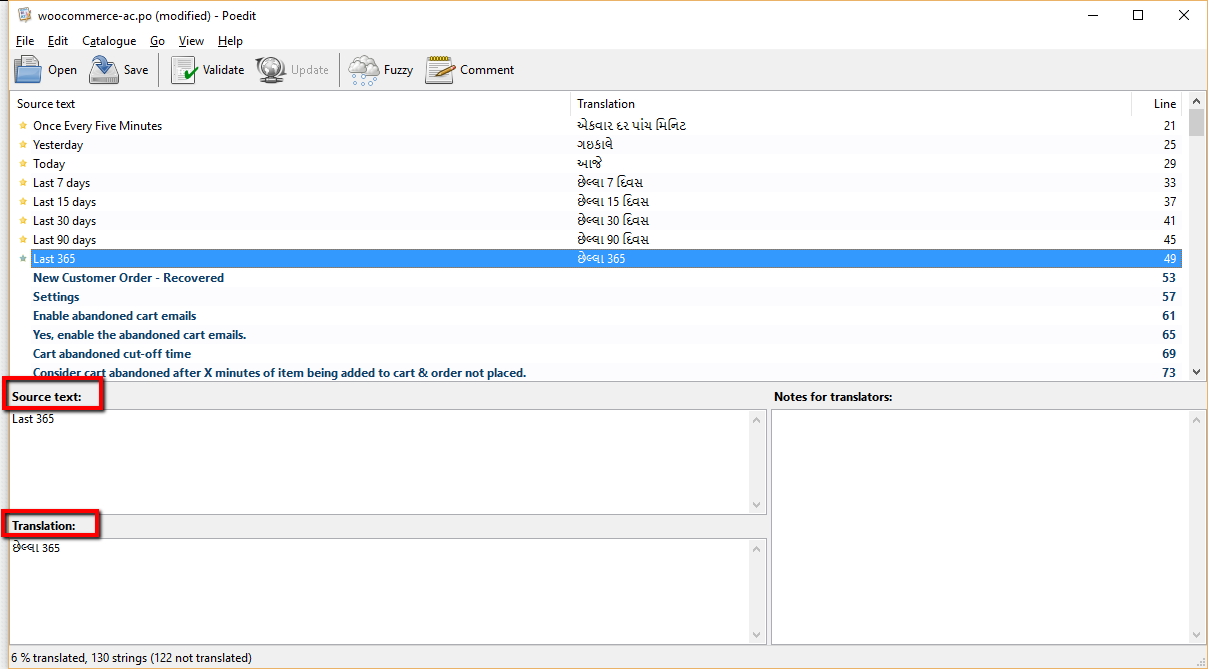Open the Go menu
The width and height of the screenshot is (1208, 669).
[157, 41]
